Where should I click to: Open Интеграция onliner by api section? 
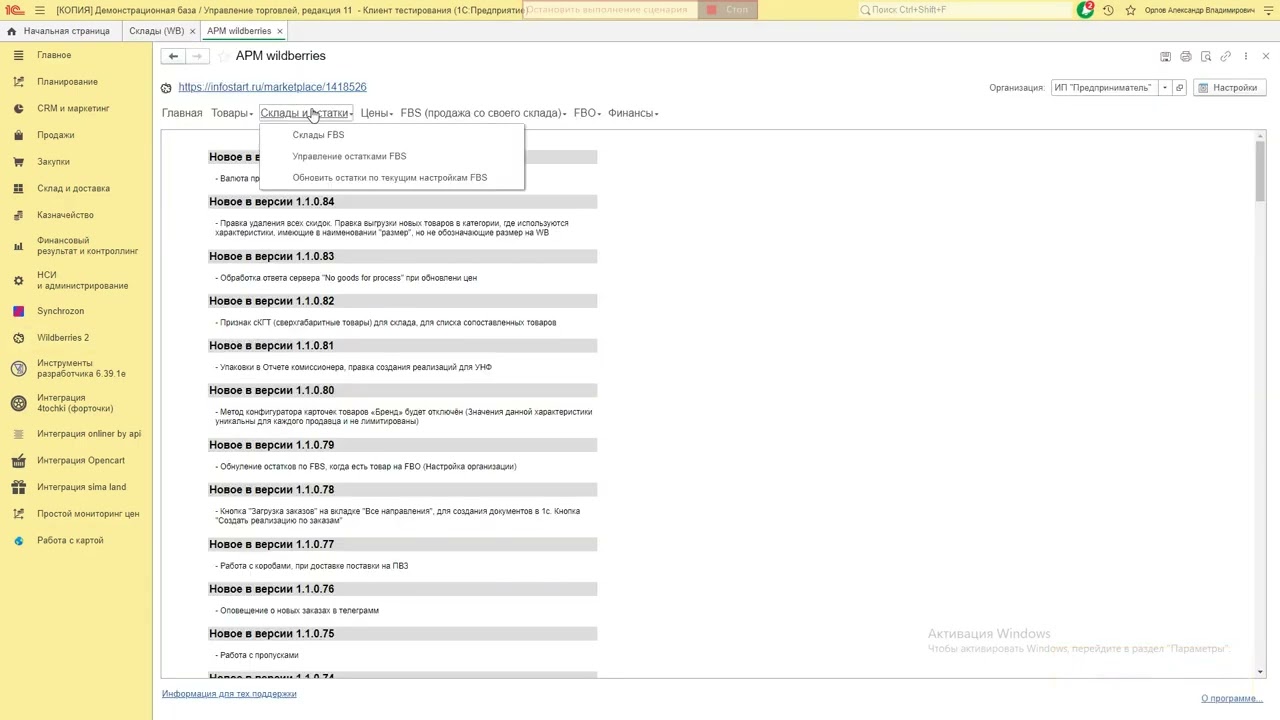pos(89,434)
